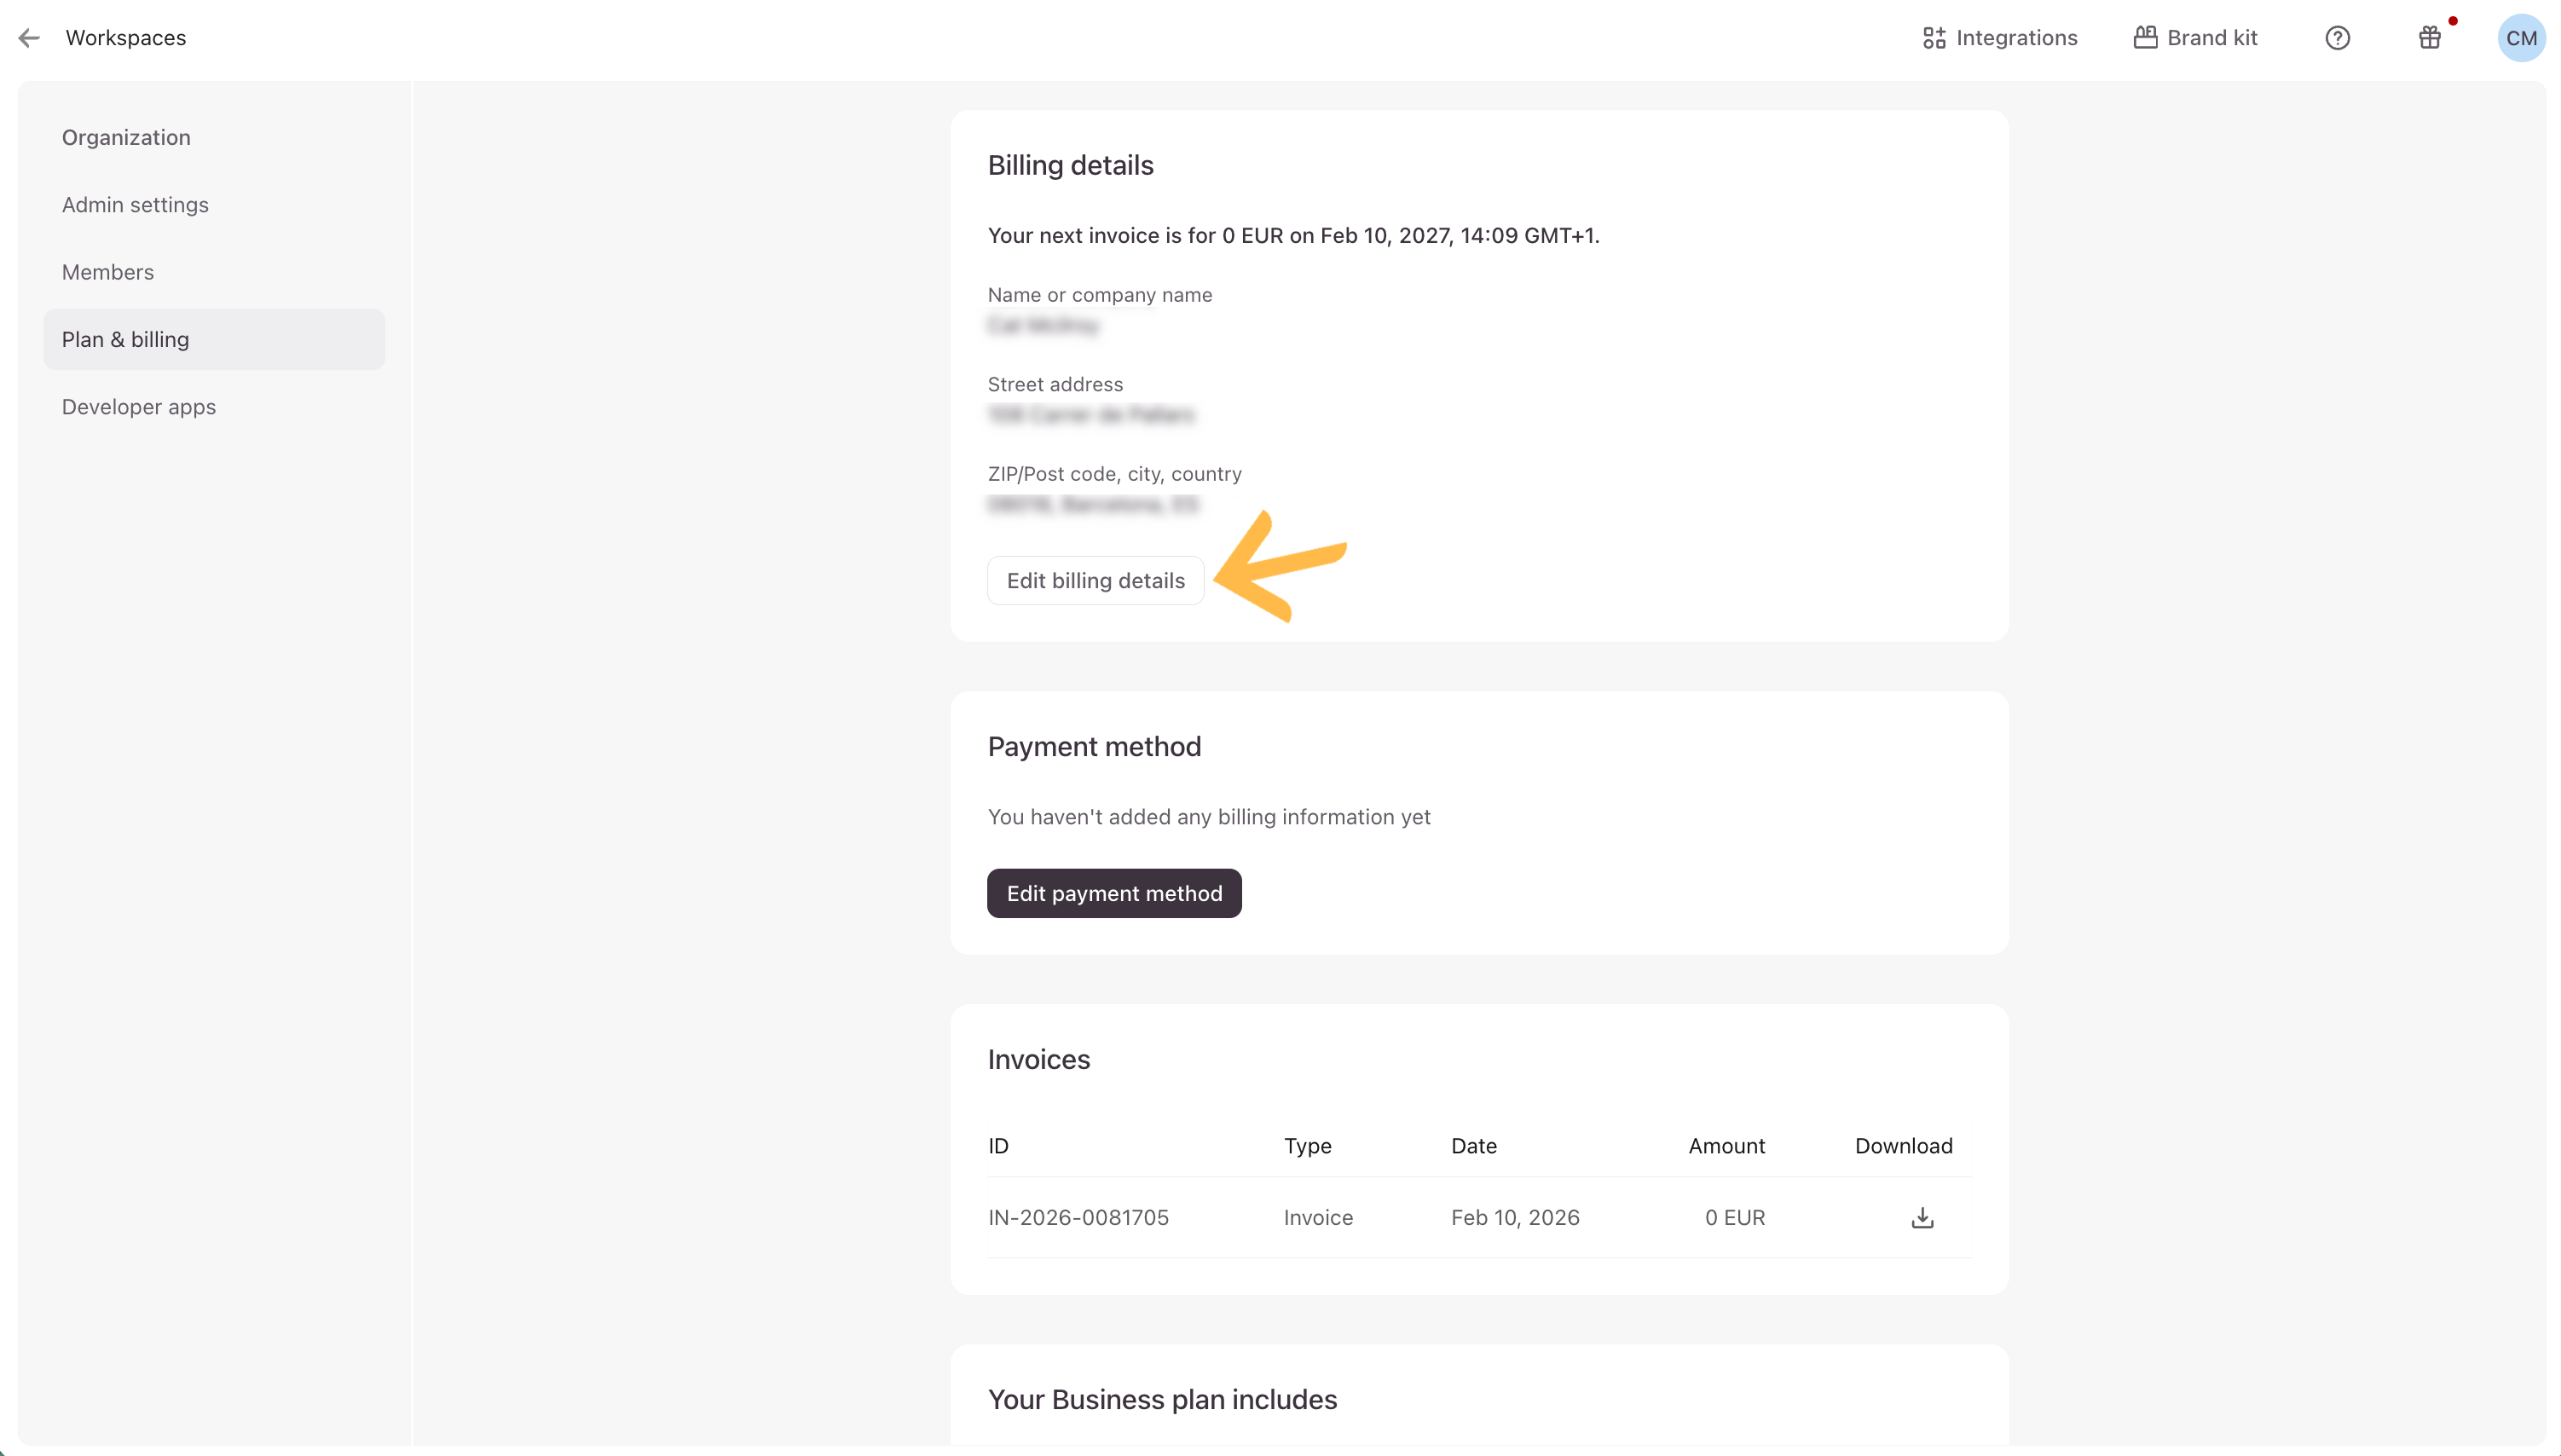
Task: Click the Workspaces breadcrumb label
Action: (x=126, y=38)
